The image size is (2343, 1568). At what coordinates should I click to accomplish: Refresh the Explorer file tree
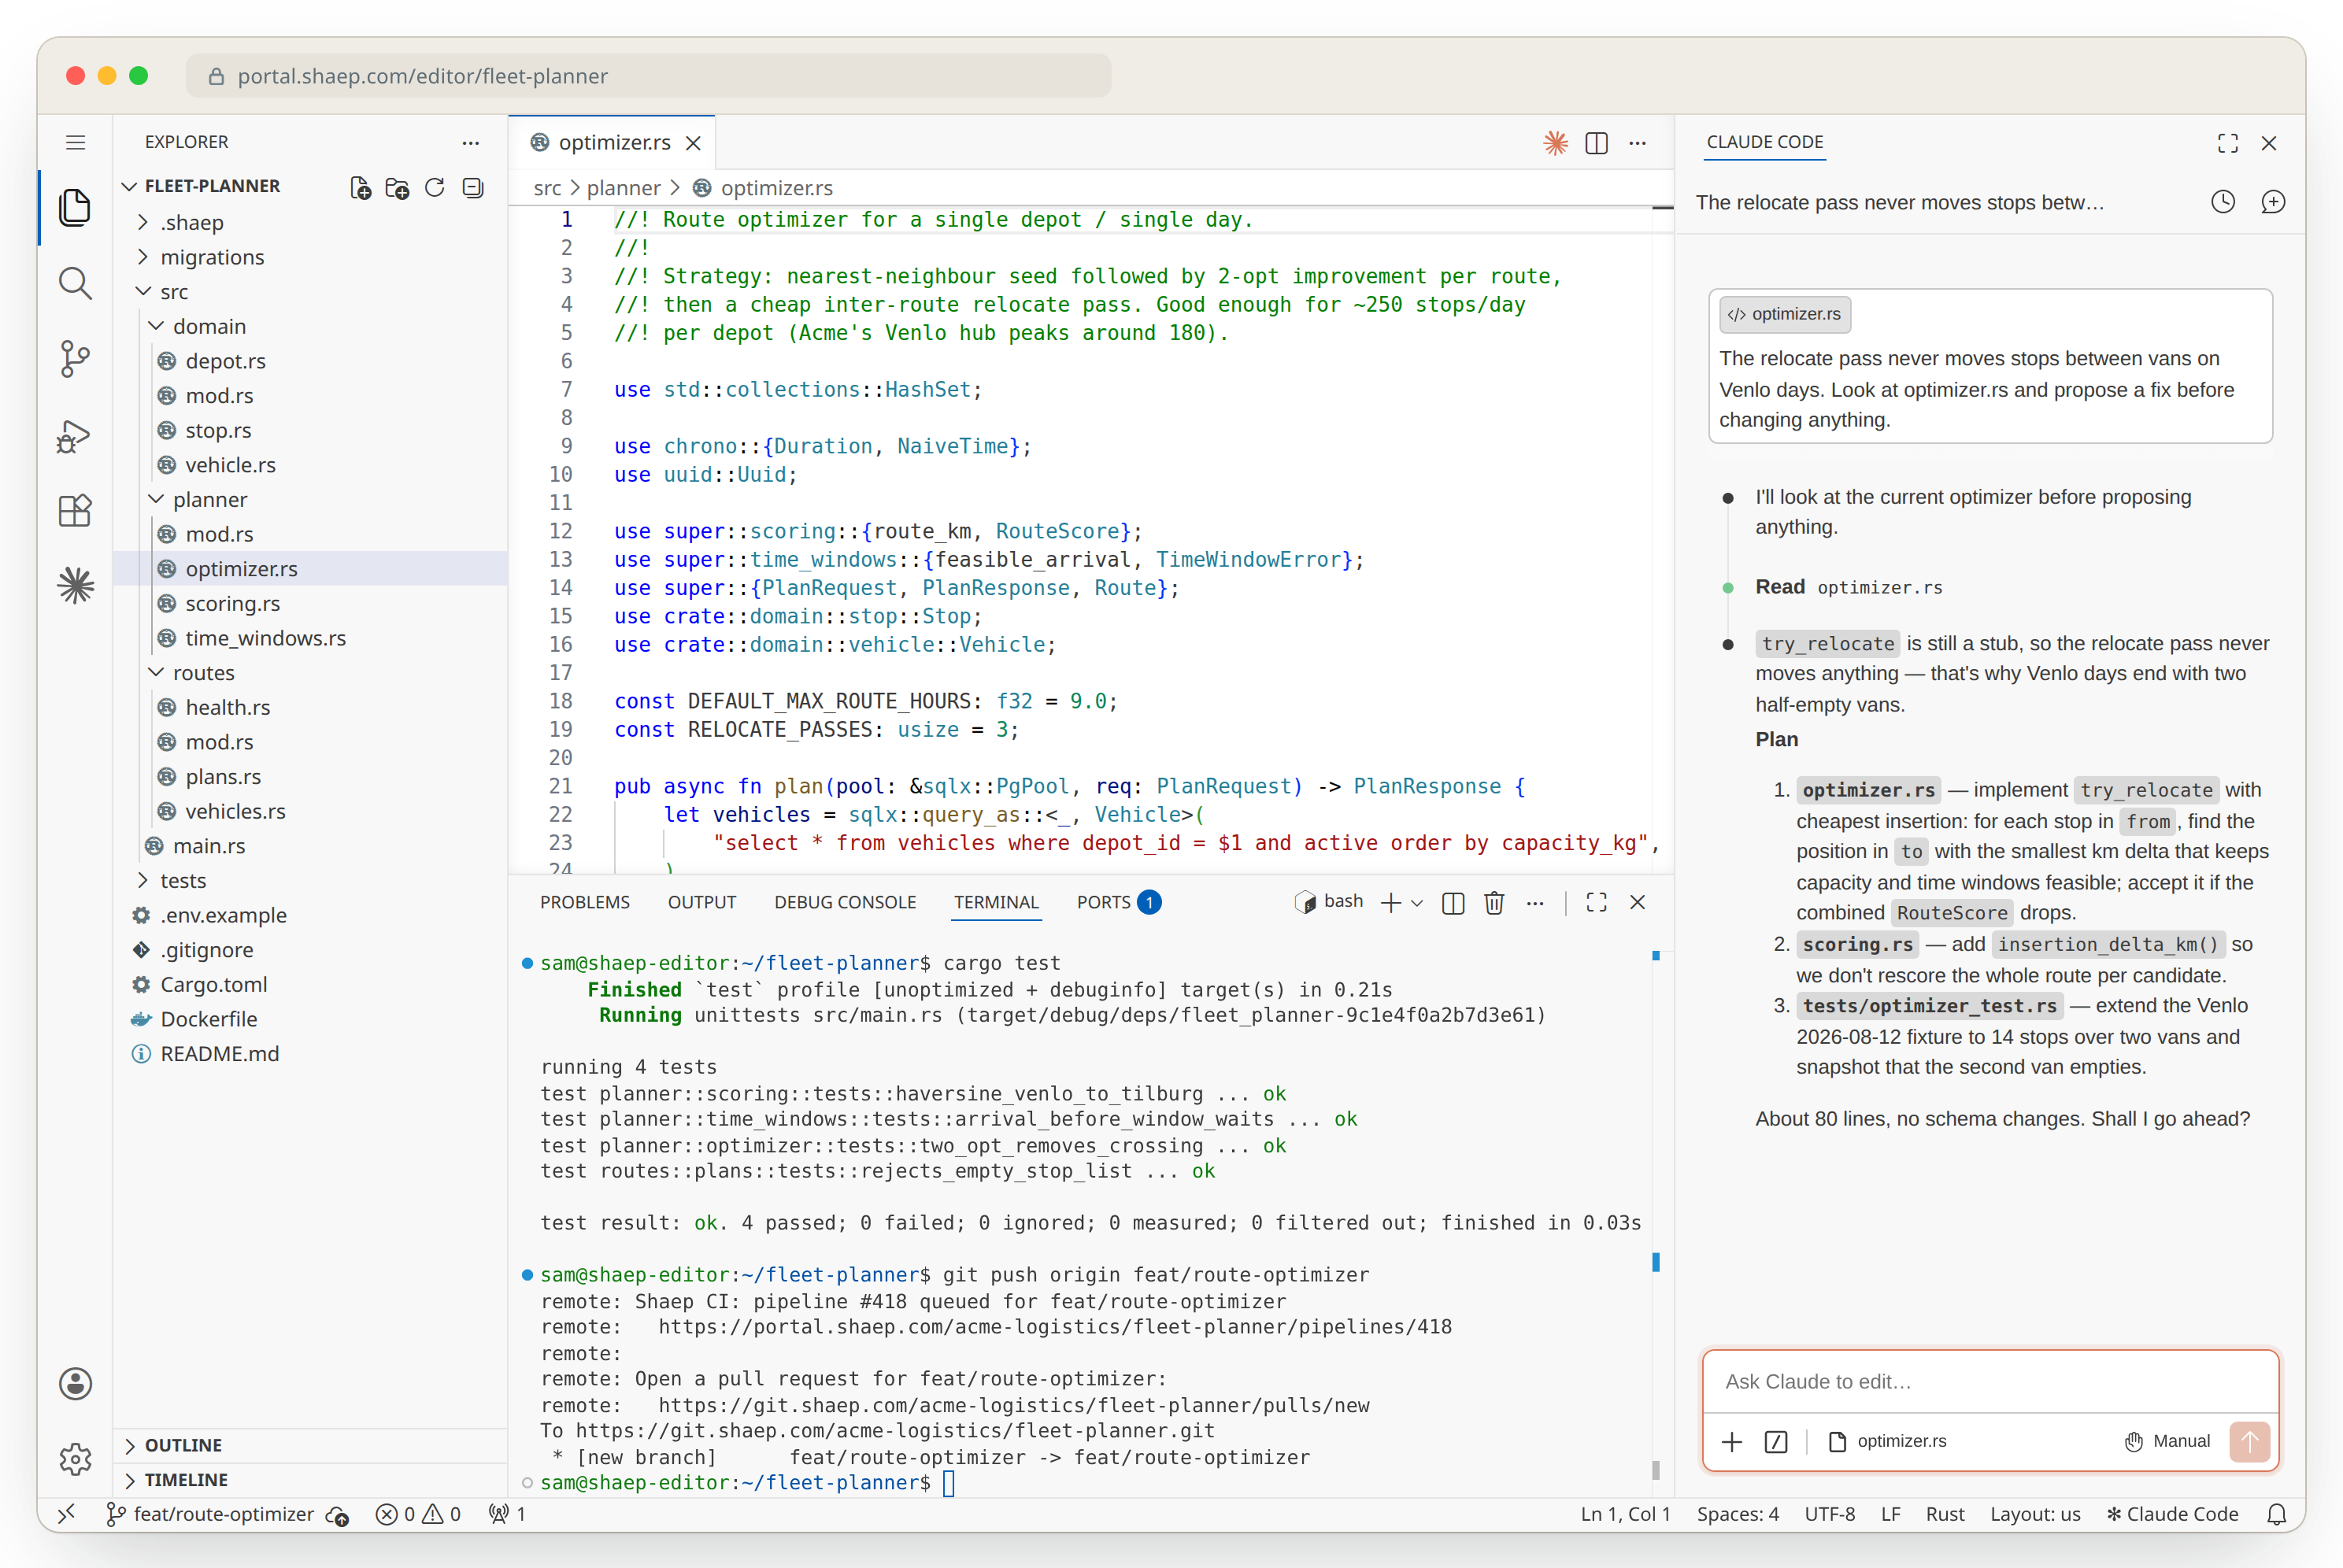[434, 187]
